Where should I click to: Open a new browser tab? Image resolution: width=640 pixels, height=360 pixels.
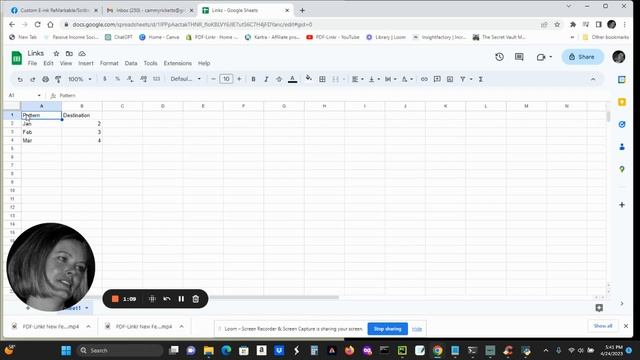(302, 10)
